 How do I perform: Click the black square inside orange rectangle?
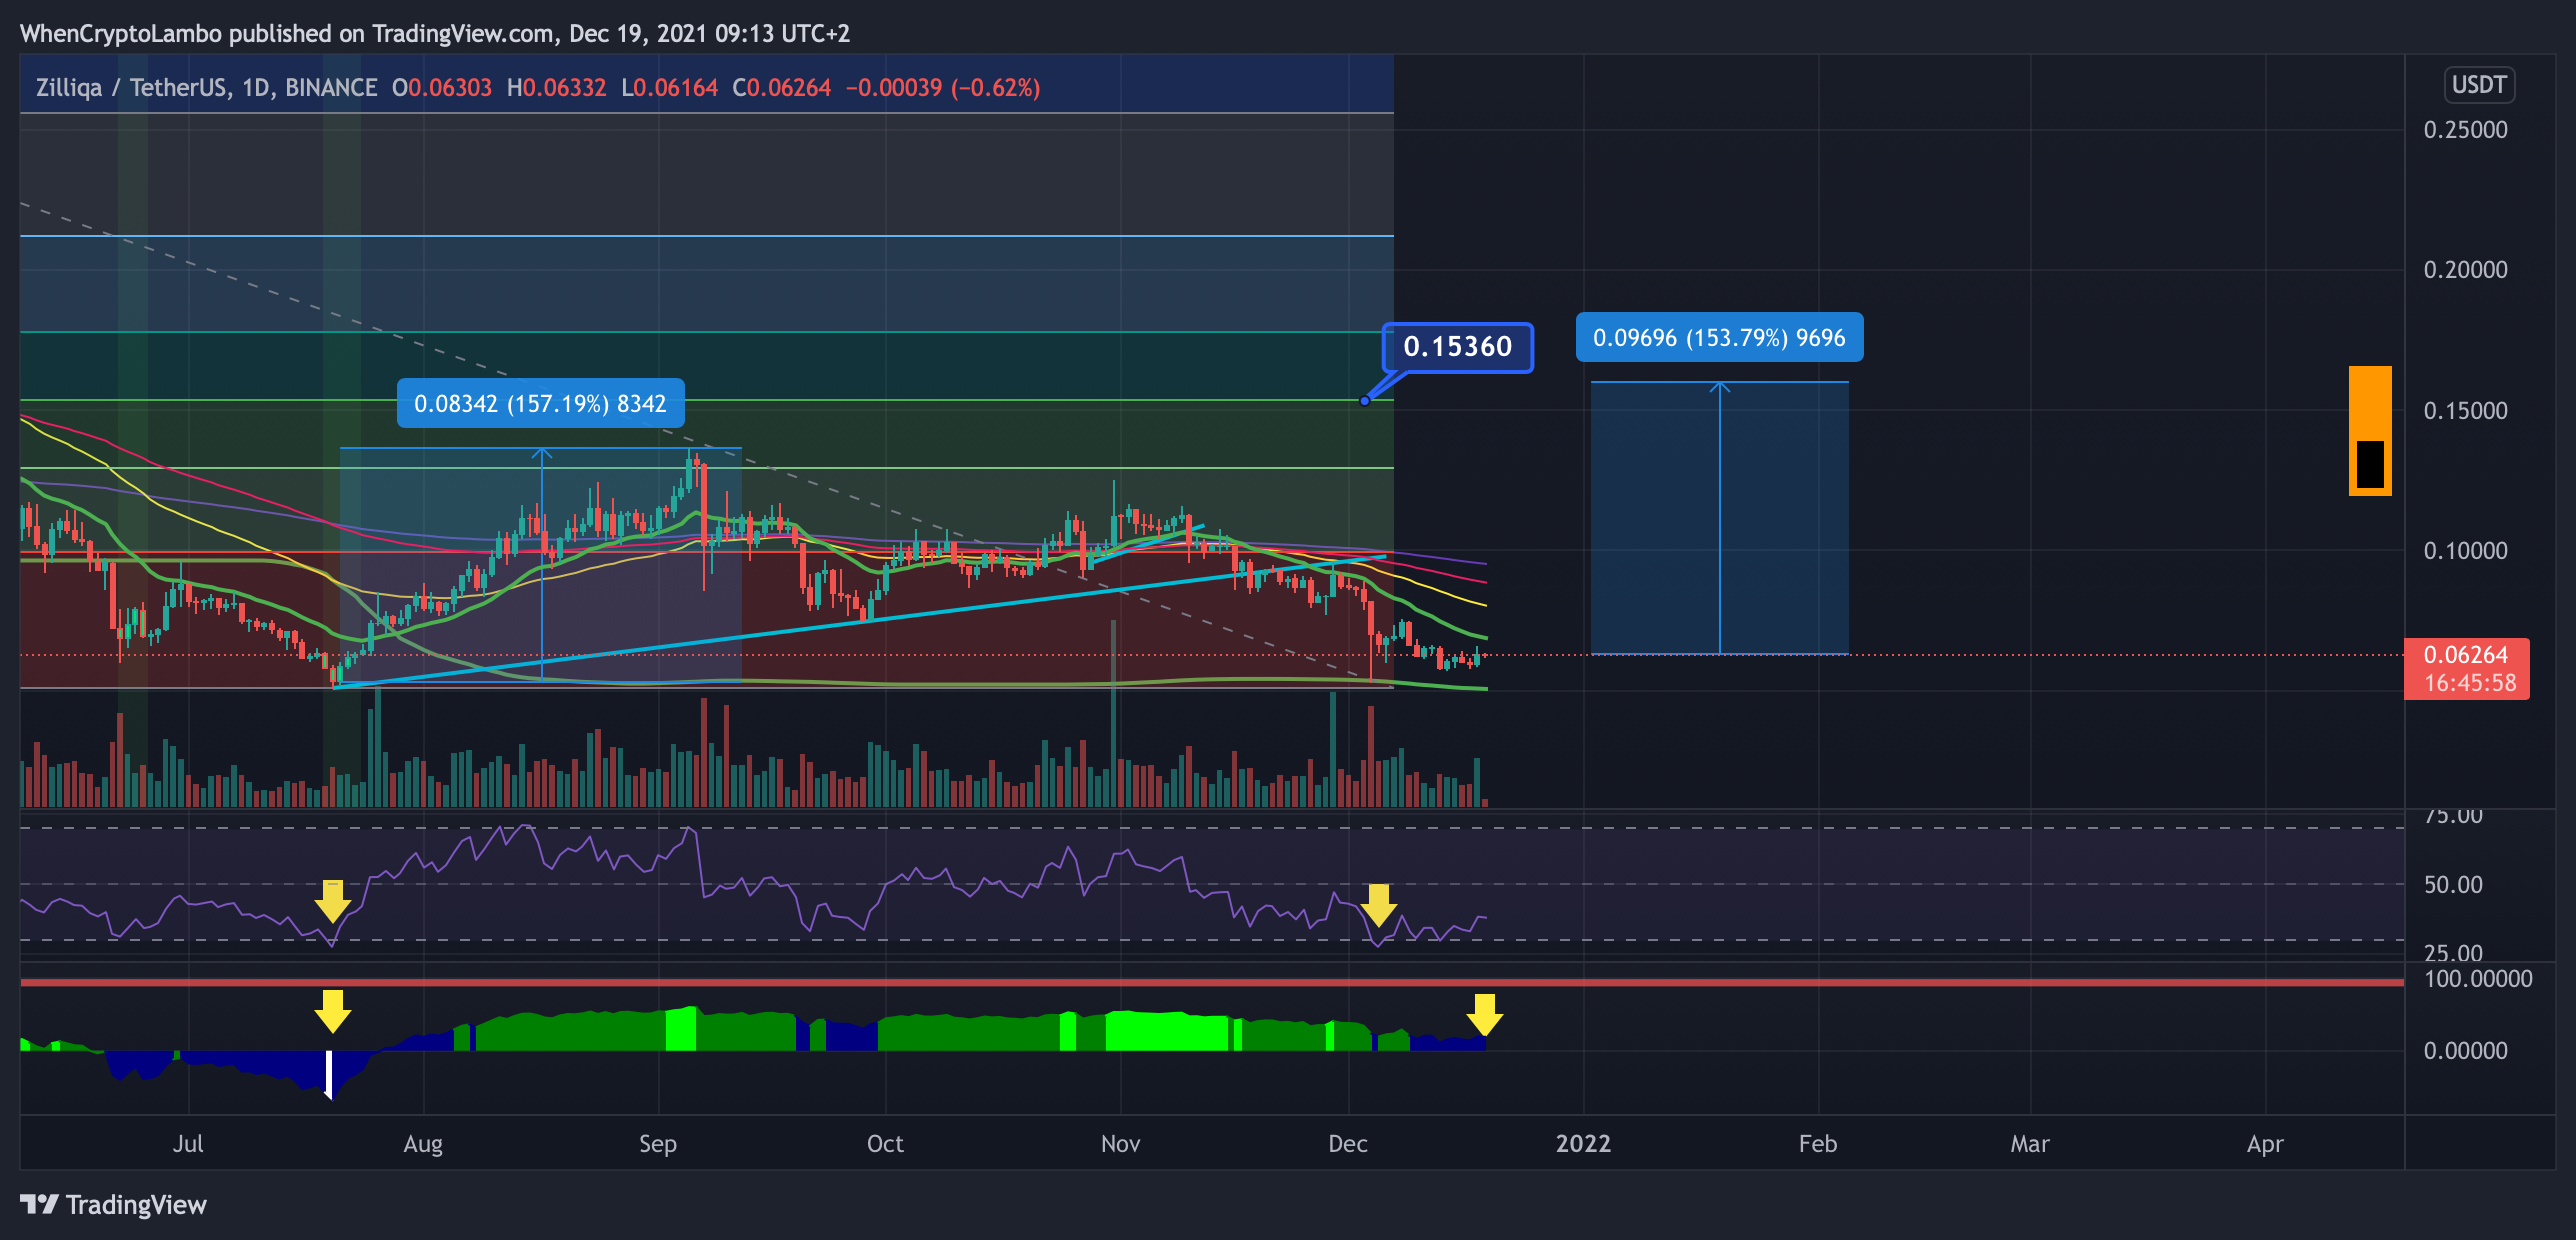click(2370, 464)
